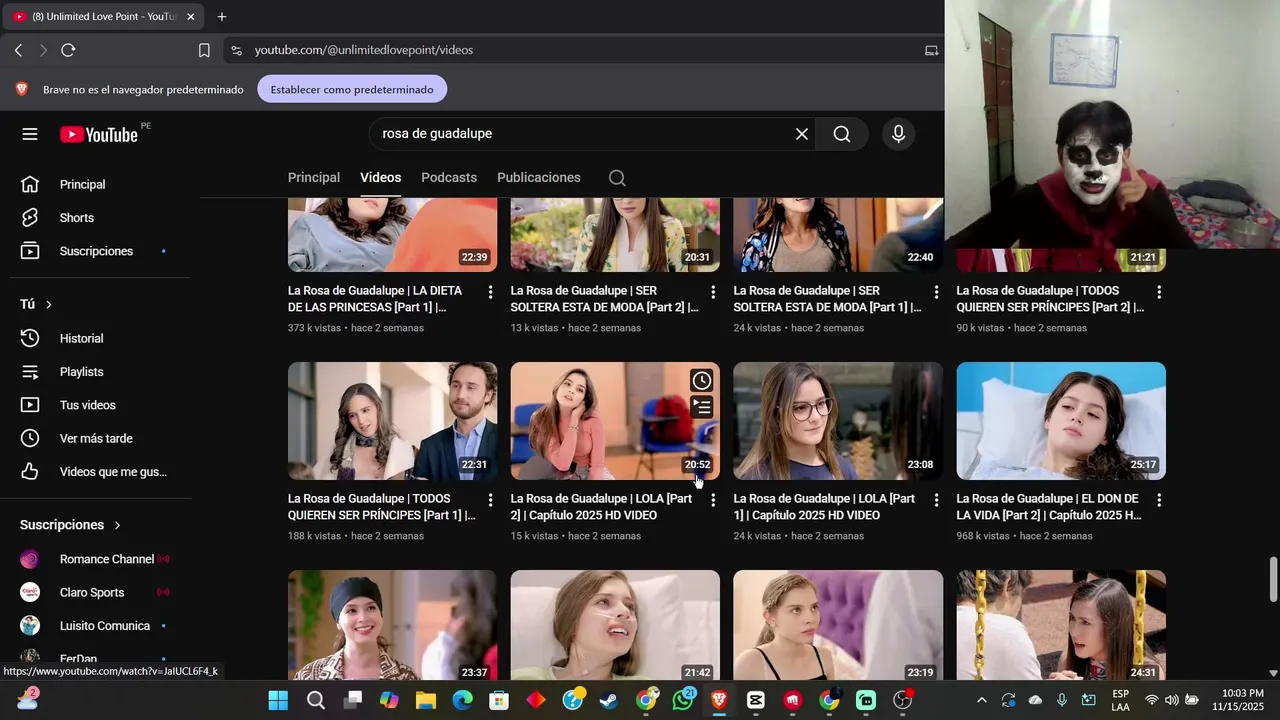
Task: Expand the Tú section arrow
Action: [48, 304]
